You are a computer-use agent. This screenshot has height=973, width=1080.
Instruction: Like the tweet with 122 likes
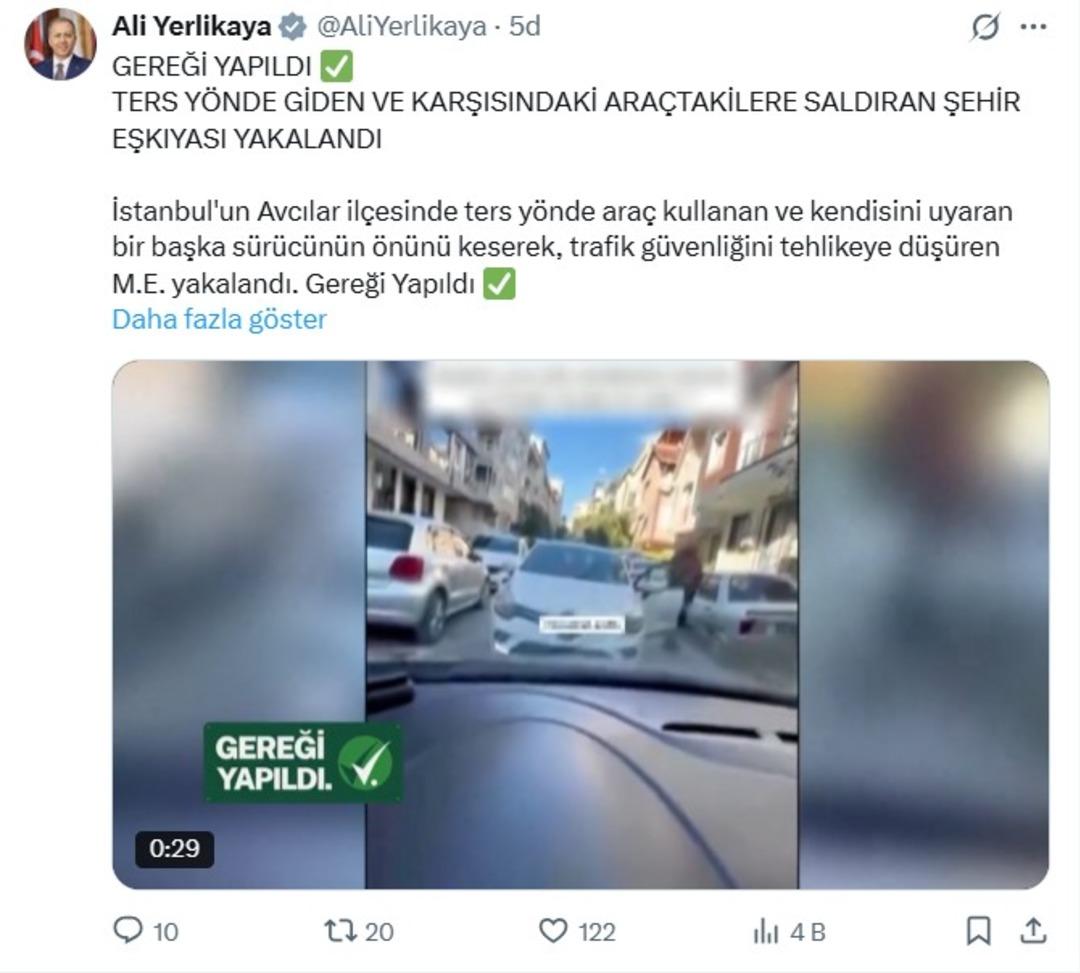click(552, 931)
